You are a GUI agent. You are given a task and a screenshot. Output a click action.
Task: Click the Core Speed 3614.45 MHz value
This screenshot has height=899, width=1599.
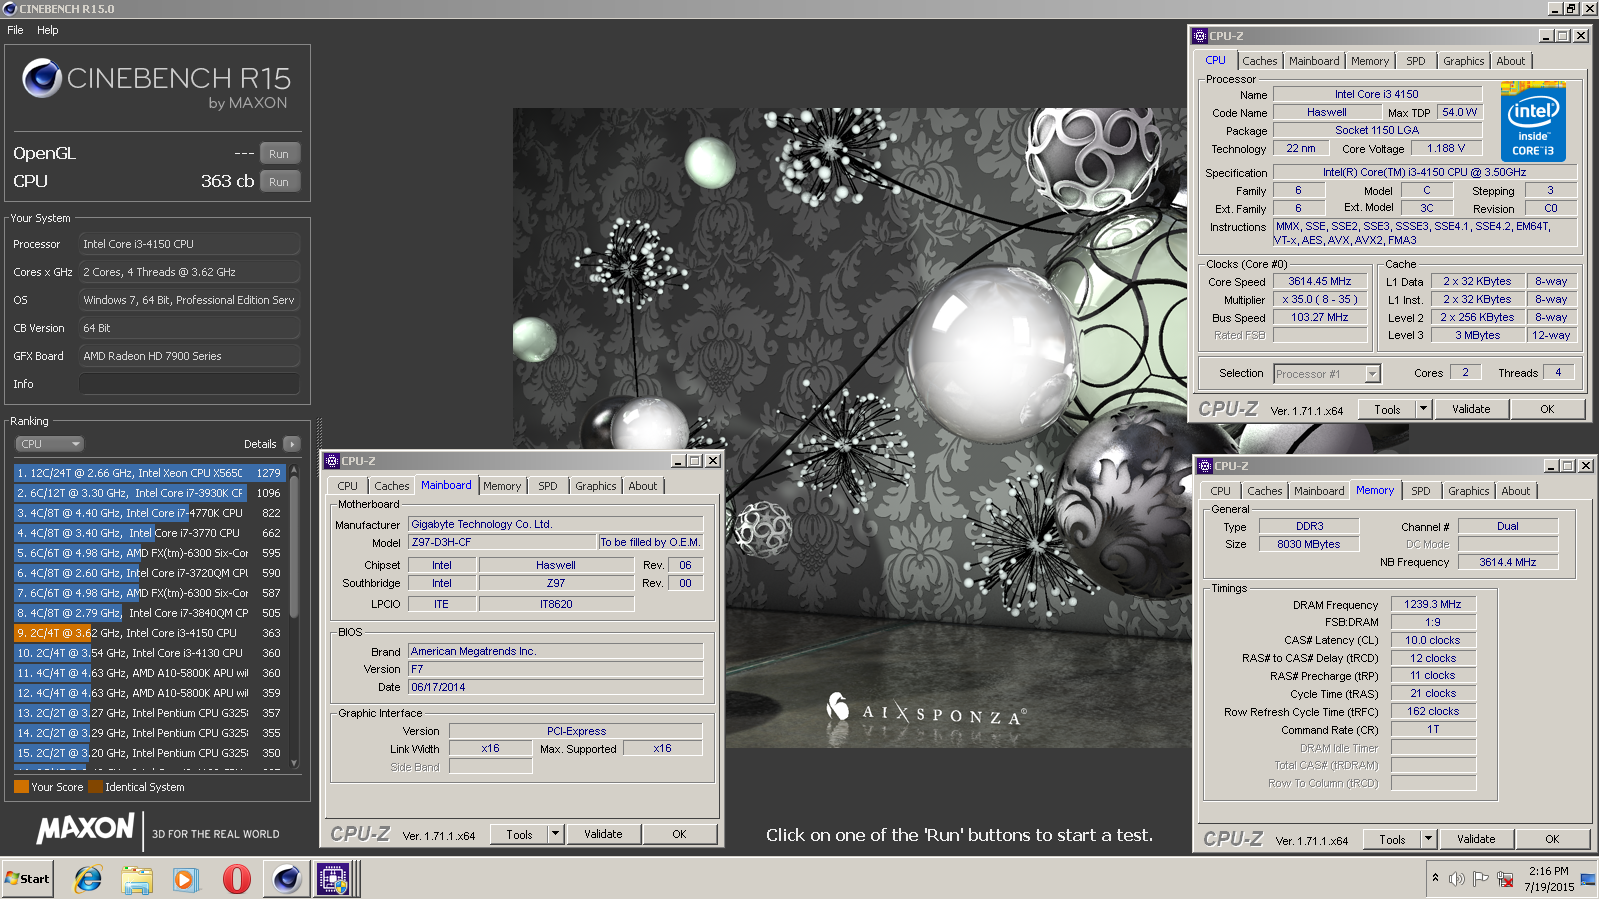[1319, 281]
